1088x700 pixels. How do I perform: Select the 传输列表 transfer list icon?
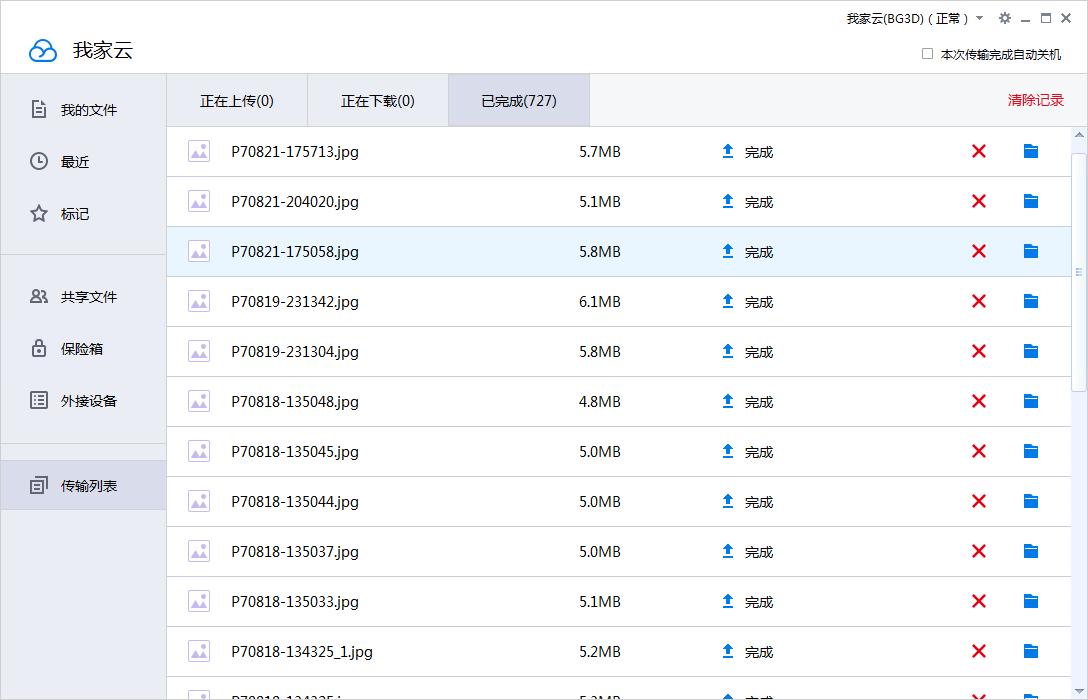(40, 485)
